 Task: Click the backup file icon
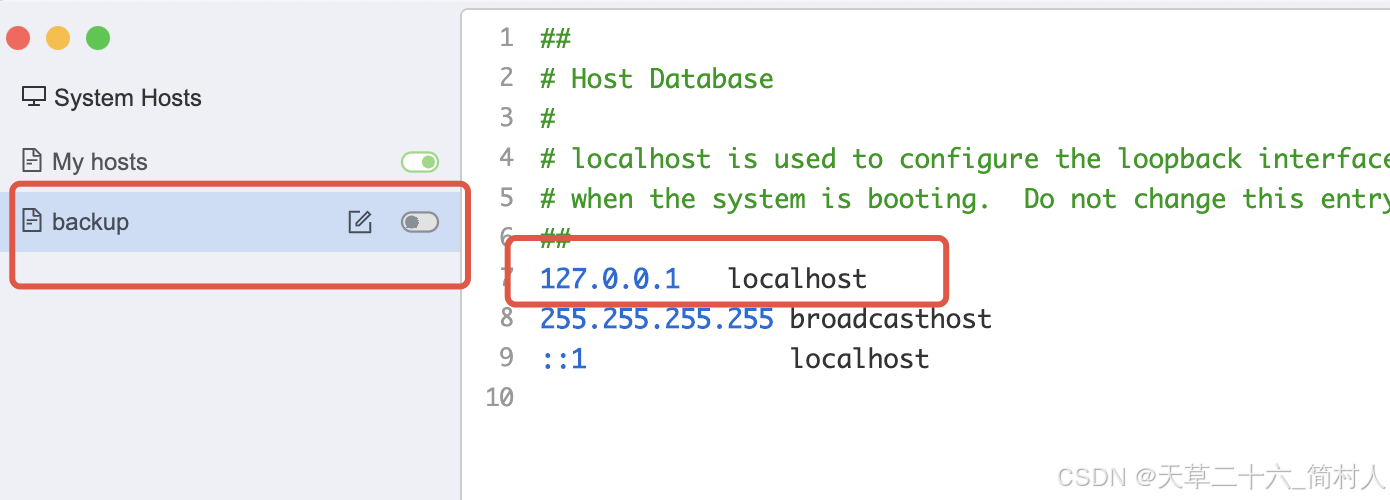click(33, 221)
